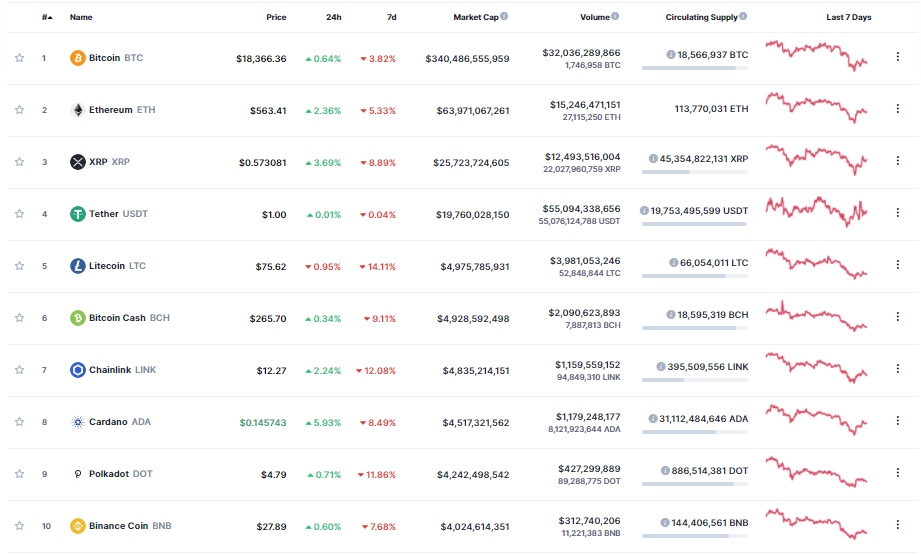The width and height of the screenshot is (921, 555).
Task: Click Bitcoin circulating supply progress bar
Action: coord(695,68)
